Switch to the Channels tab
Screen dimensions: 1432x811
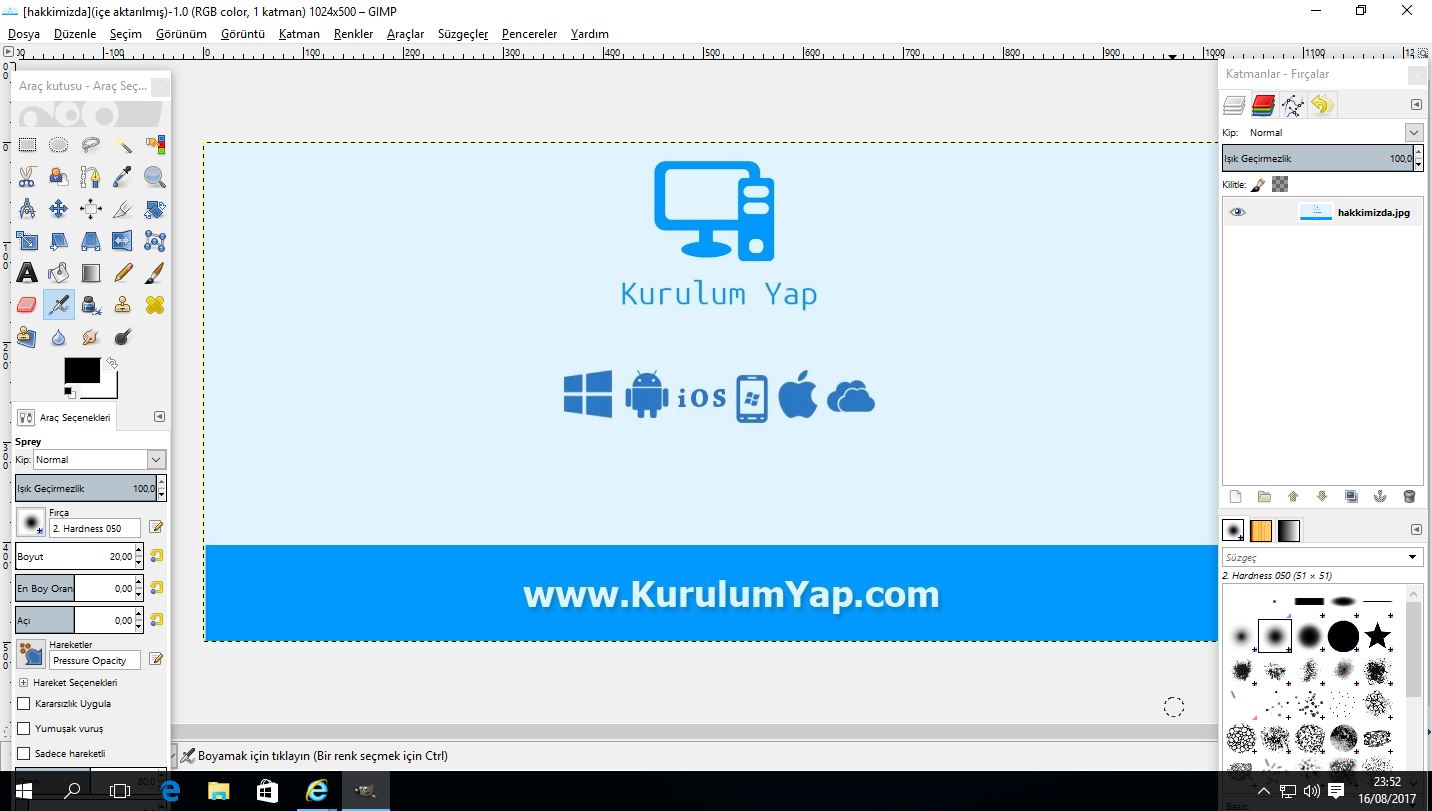click(x=1263, y=105)
